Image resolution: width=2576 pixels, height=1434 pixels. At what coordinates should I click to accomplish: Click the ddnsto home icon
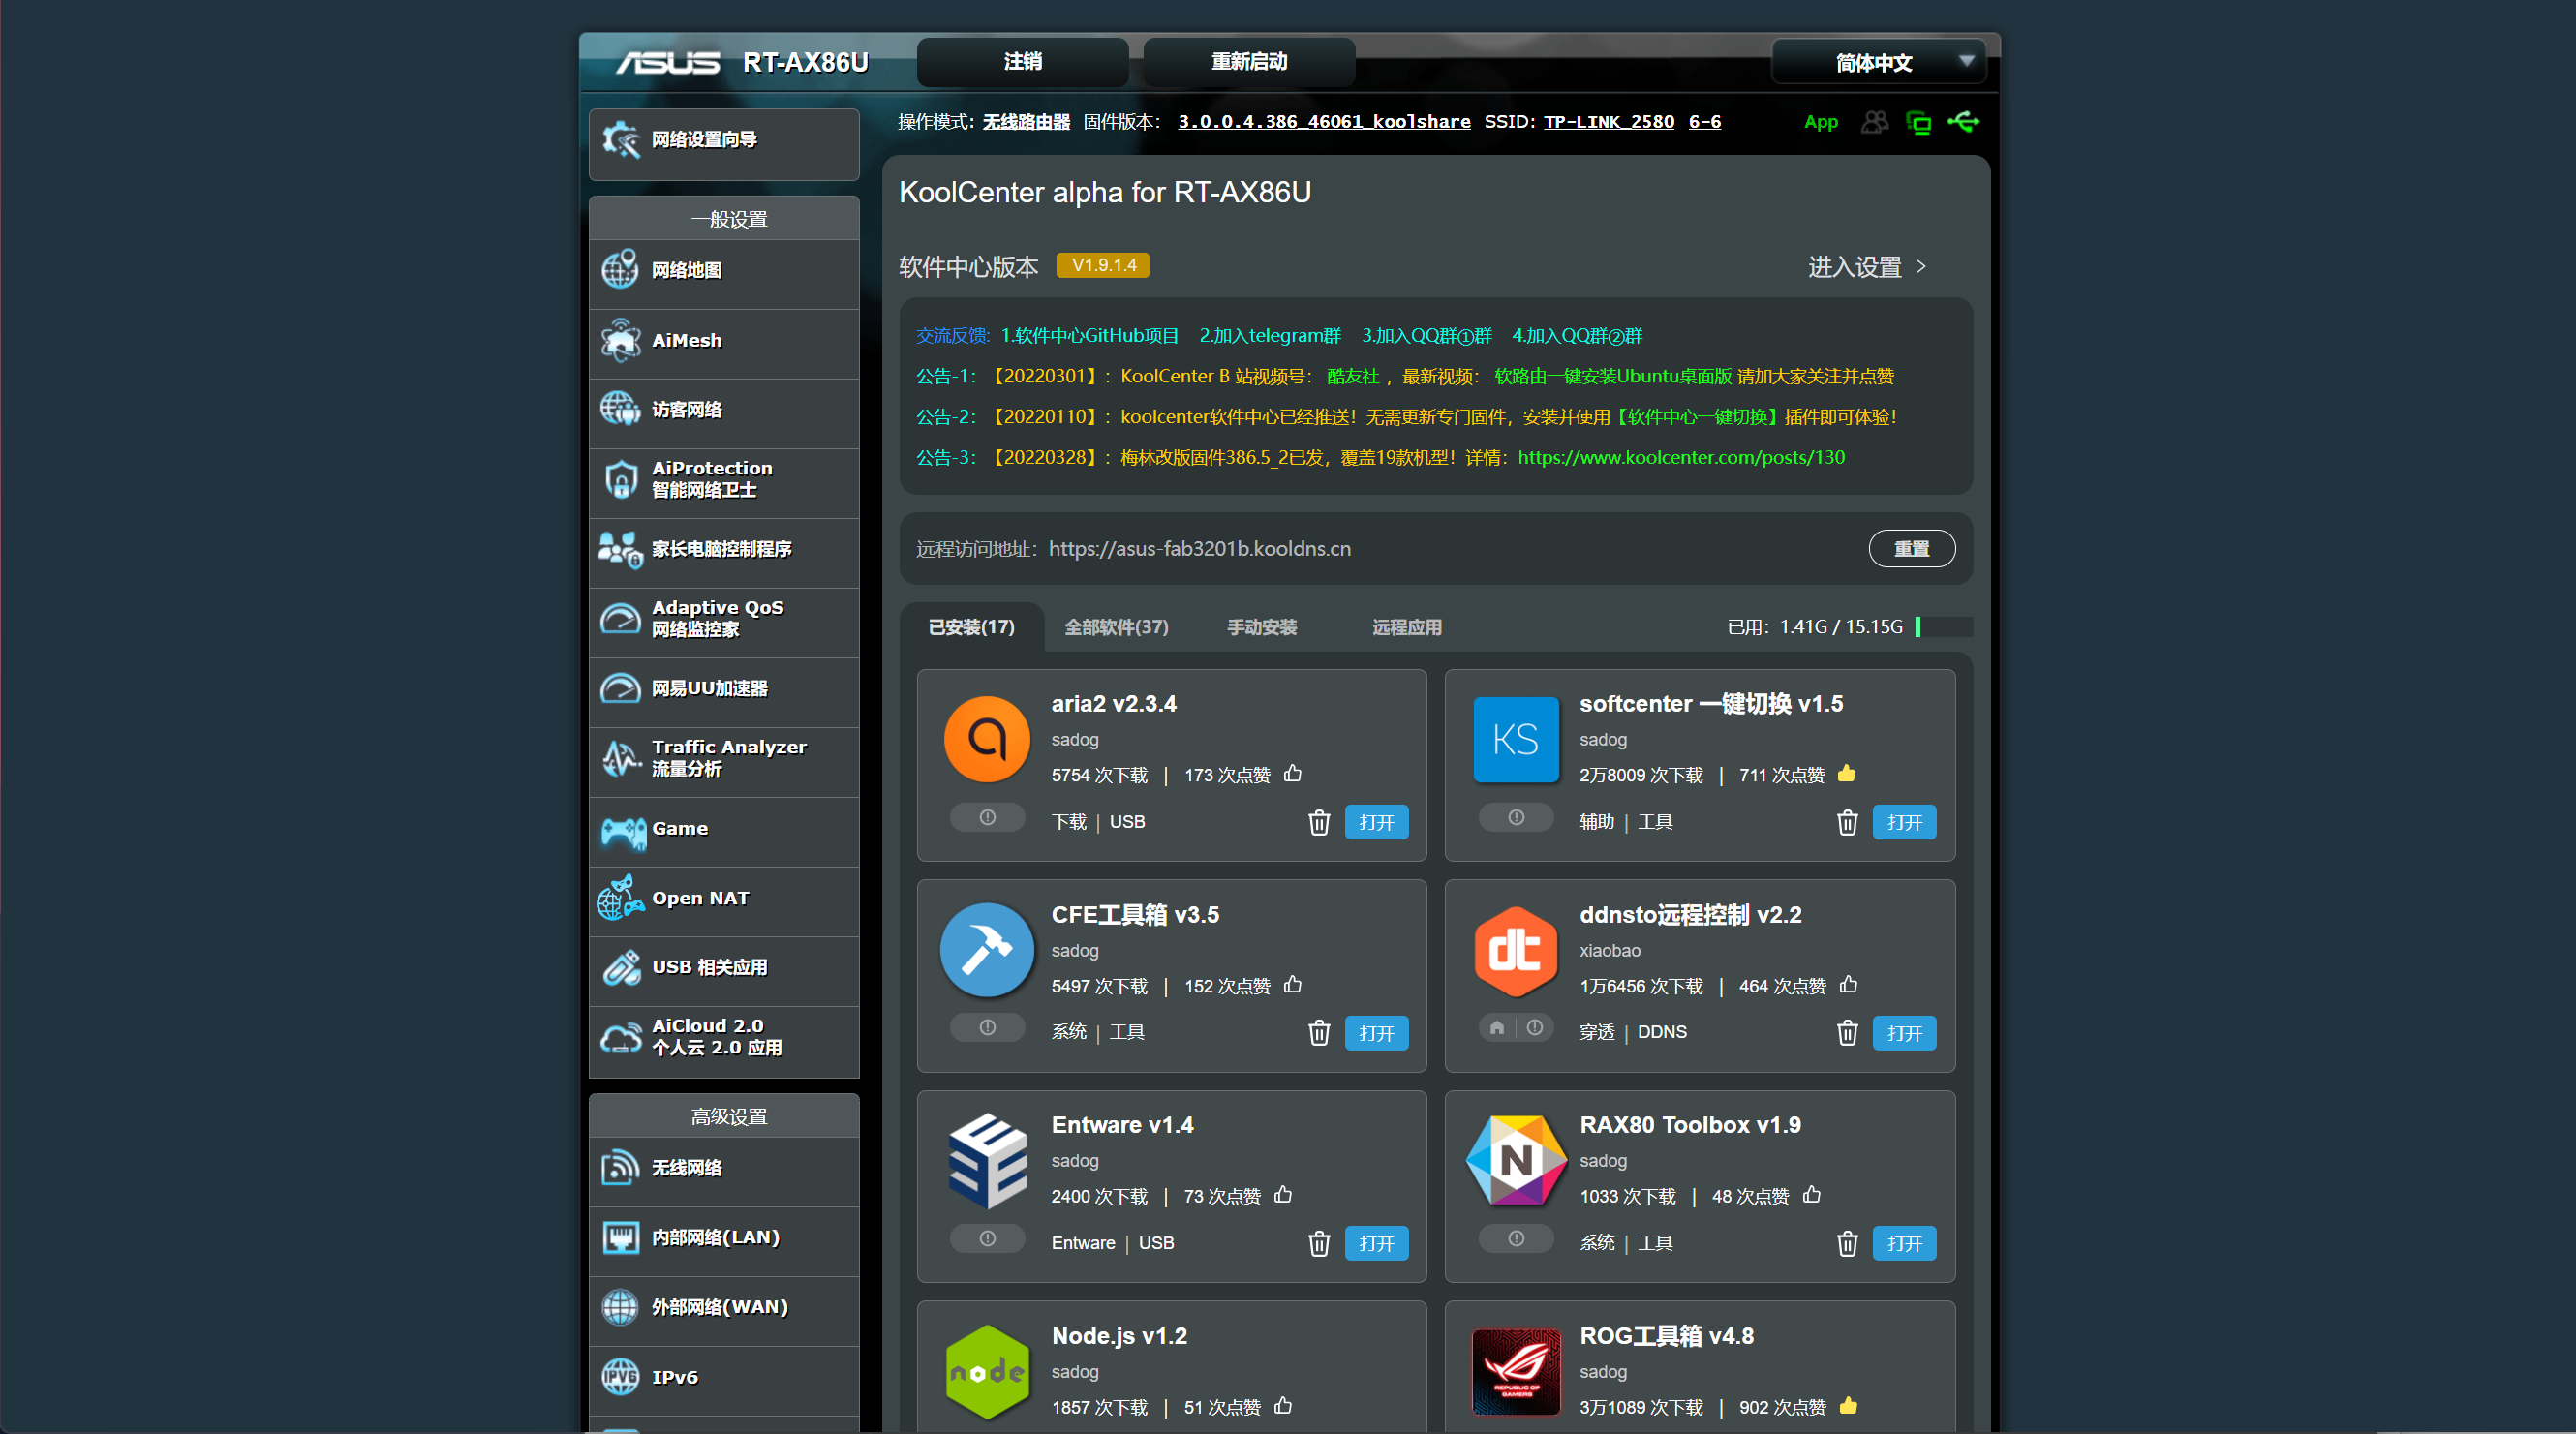coord(1497,1028)
